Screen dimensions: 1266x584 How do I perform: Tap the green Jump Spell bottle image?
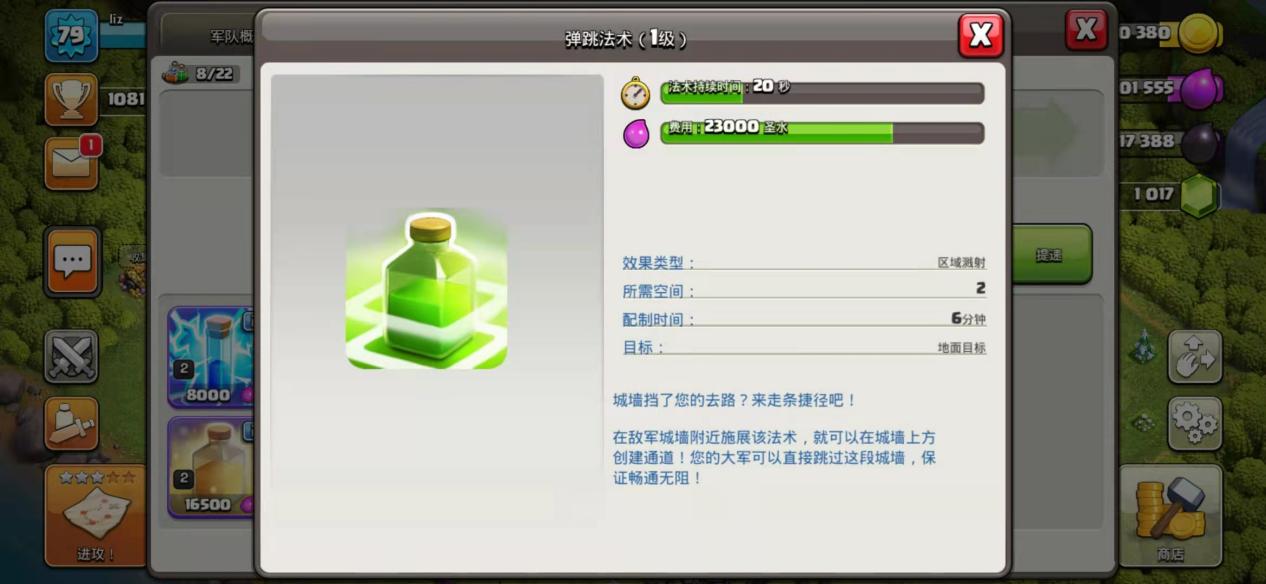[426, 289]
